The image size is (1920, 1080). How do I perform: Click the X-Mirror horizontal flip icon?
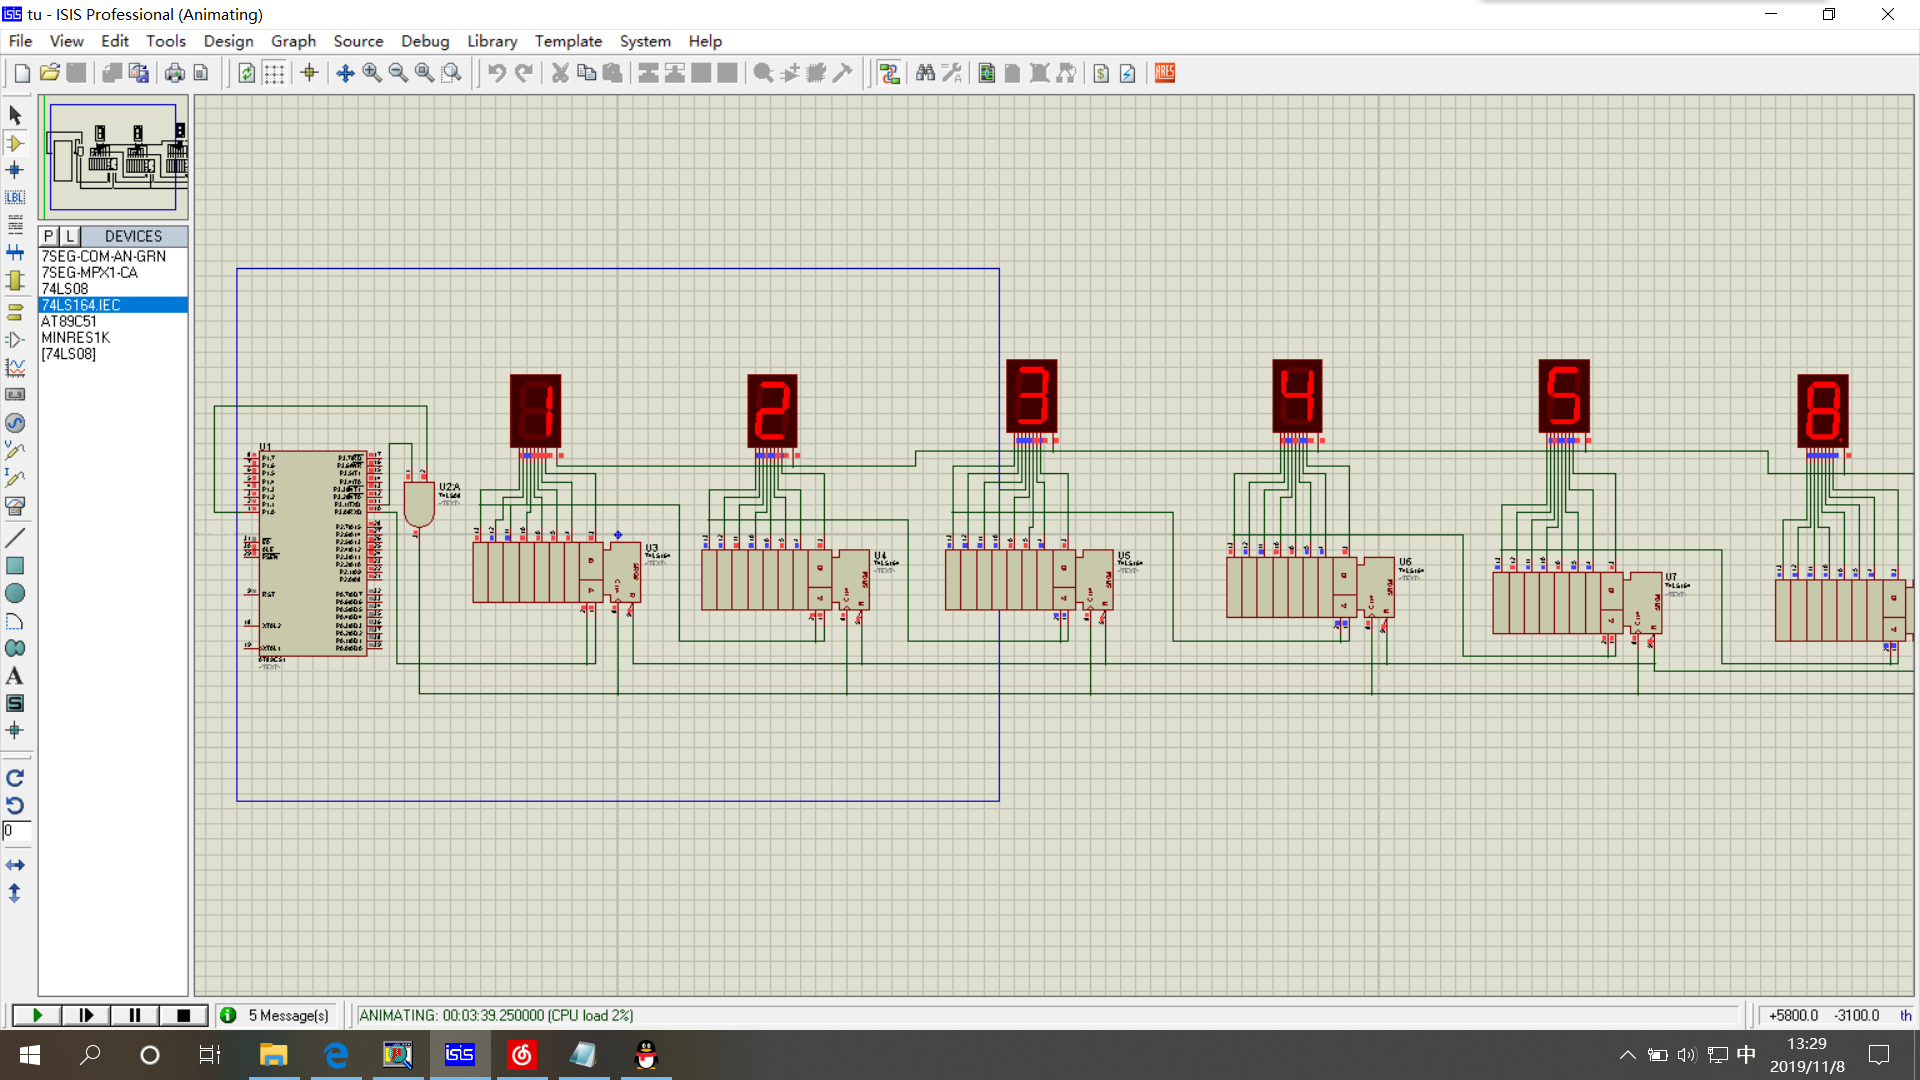click(x=15, y=865)
